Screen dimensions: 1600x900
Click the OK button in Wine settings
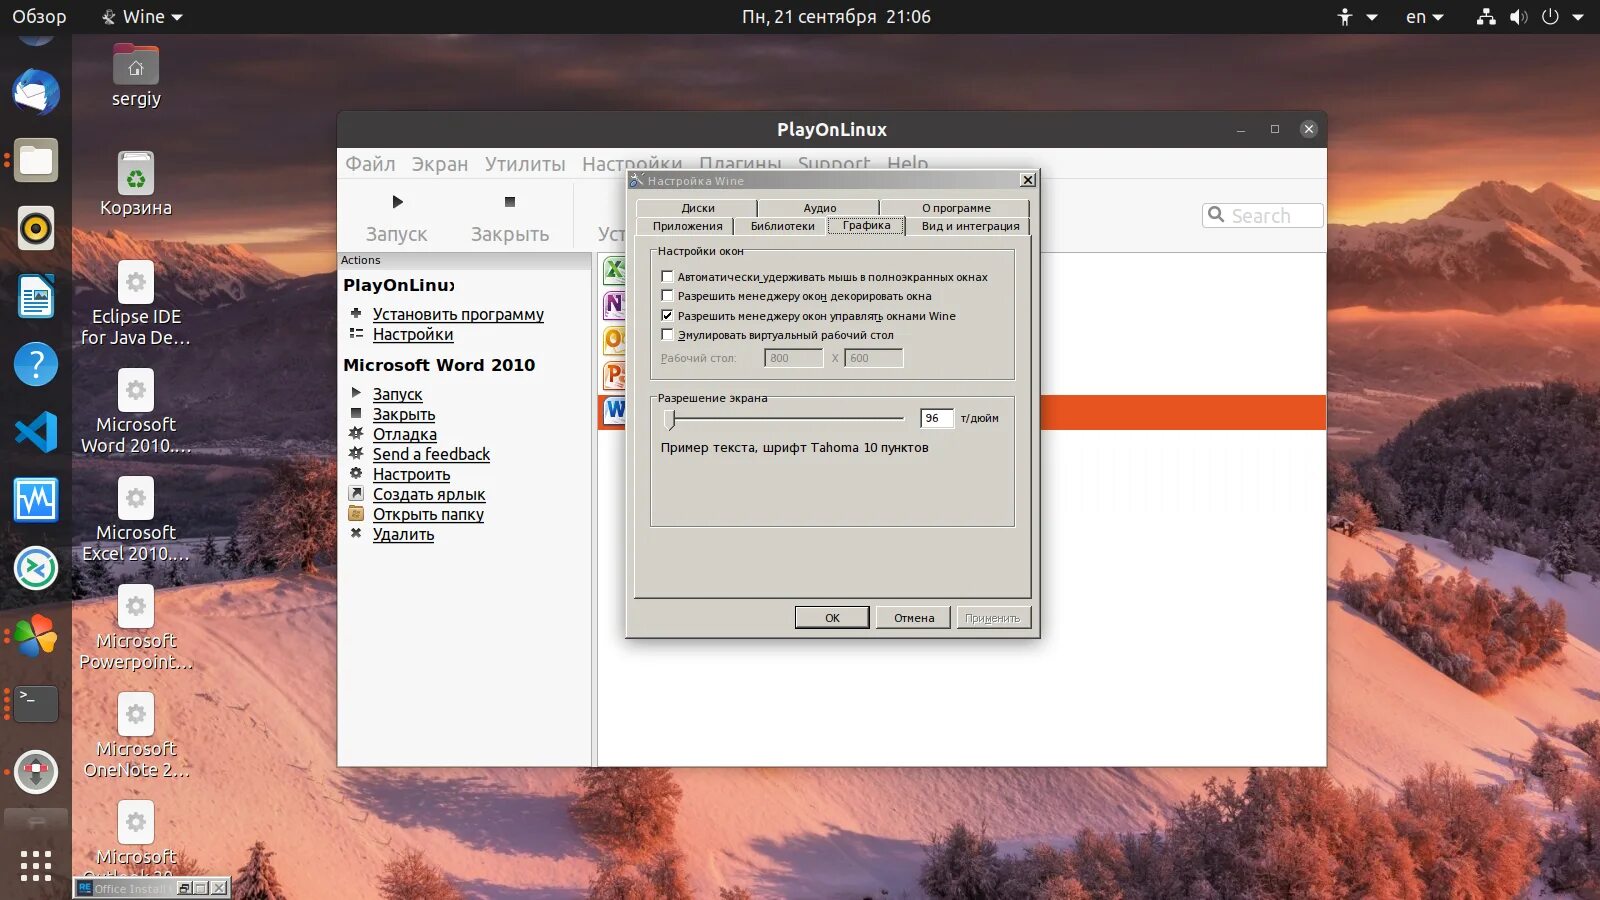click(832, 618)
